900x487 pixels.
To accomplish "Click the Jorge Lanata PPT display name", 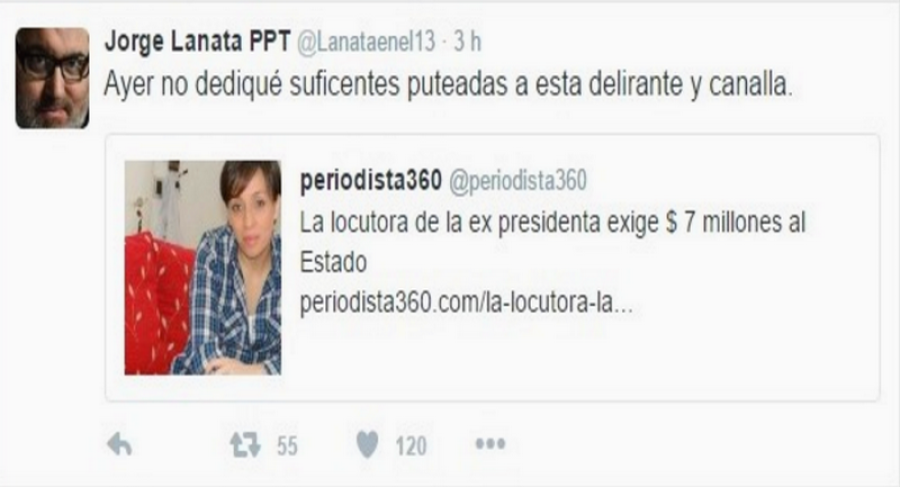I will pos(197,42).
